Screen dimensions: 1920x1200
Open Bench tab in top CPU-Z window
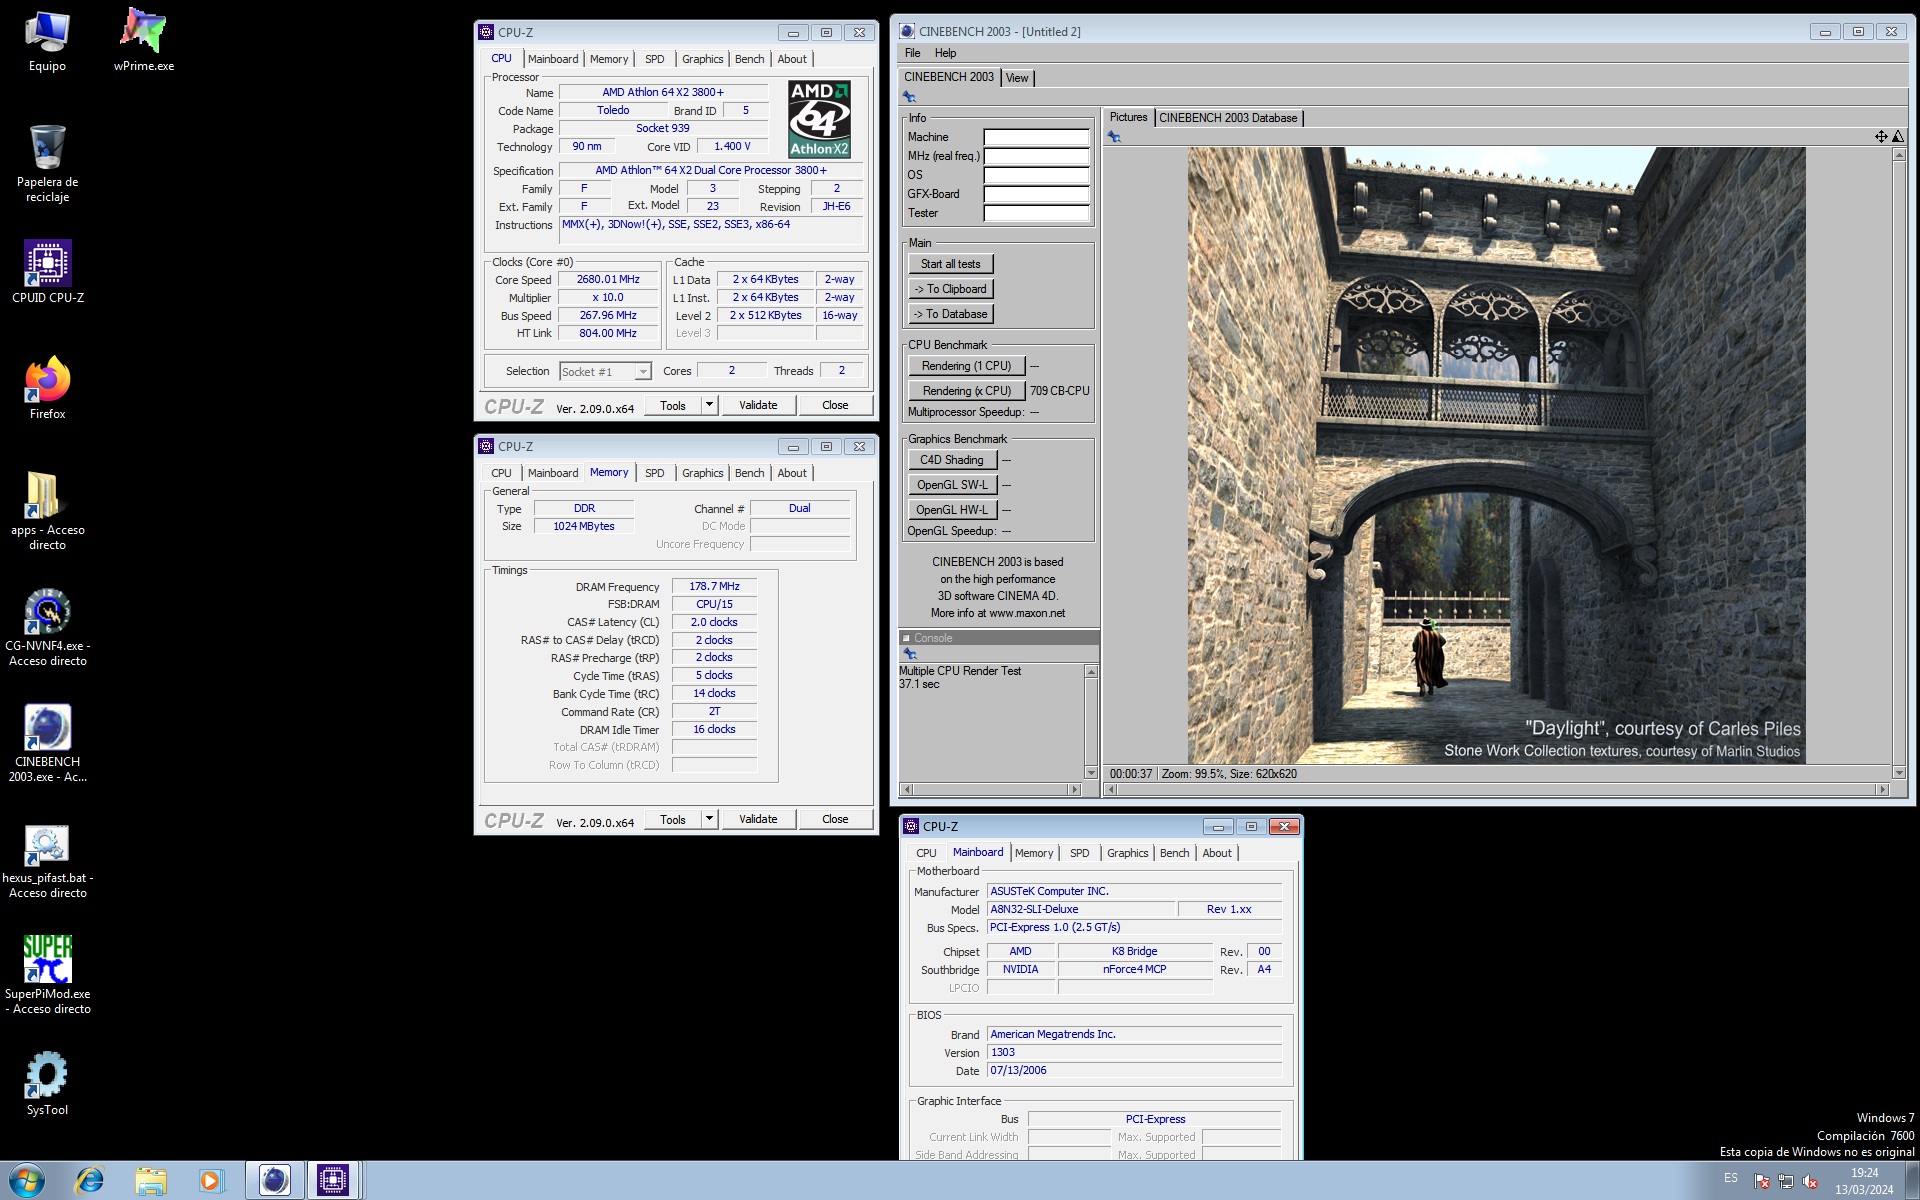coord(749,59)
